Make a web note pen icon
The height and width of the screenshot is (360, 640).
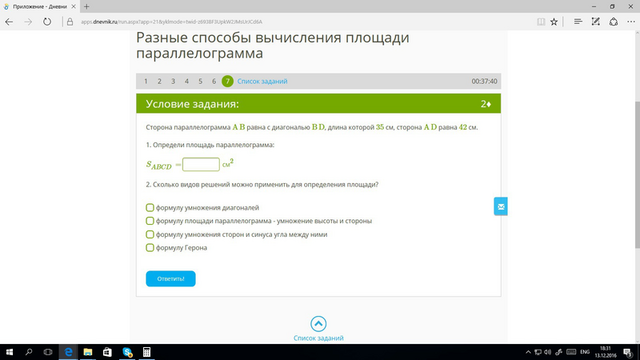(x=596, y=22)
